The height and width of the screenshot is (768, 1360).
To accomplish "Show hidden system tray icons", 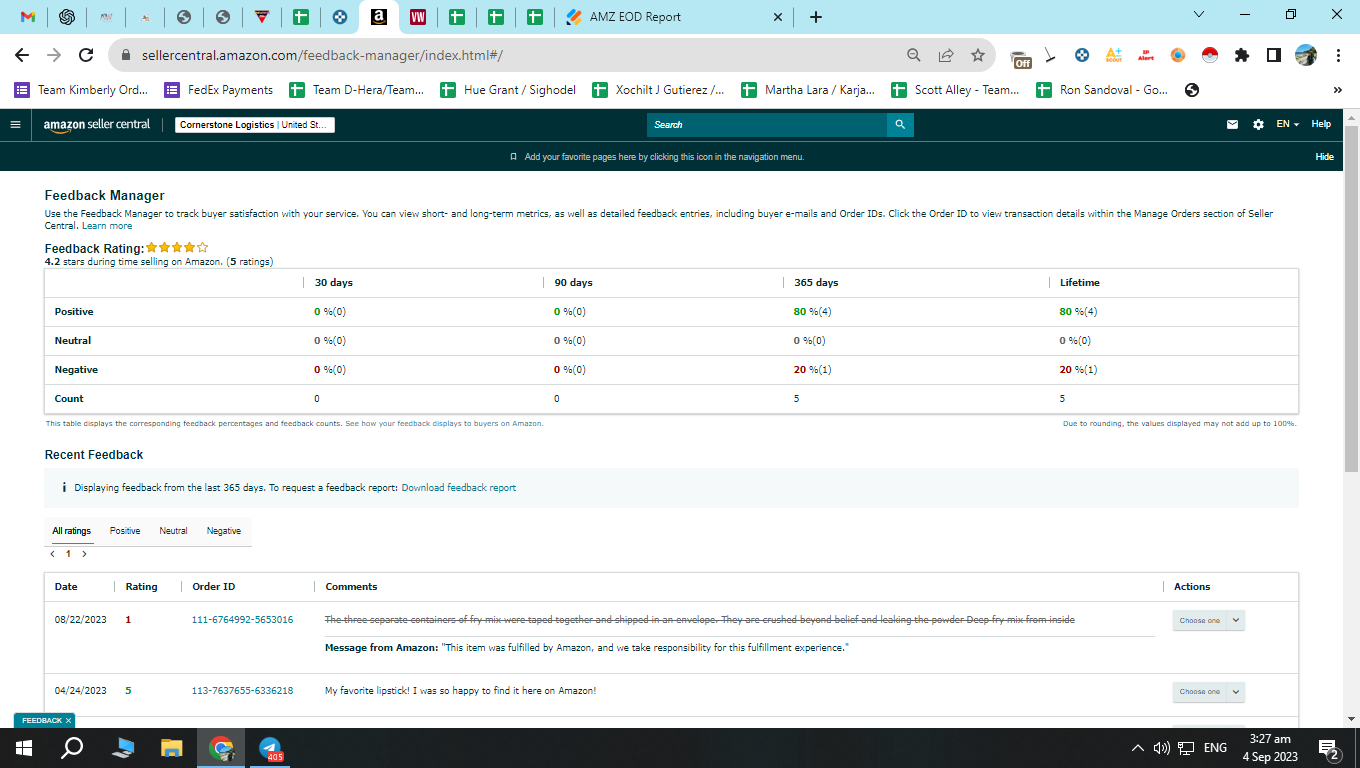I will [x=1138, y=748].
